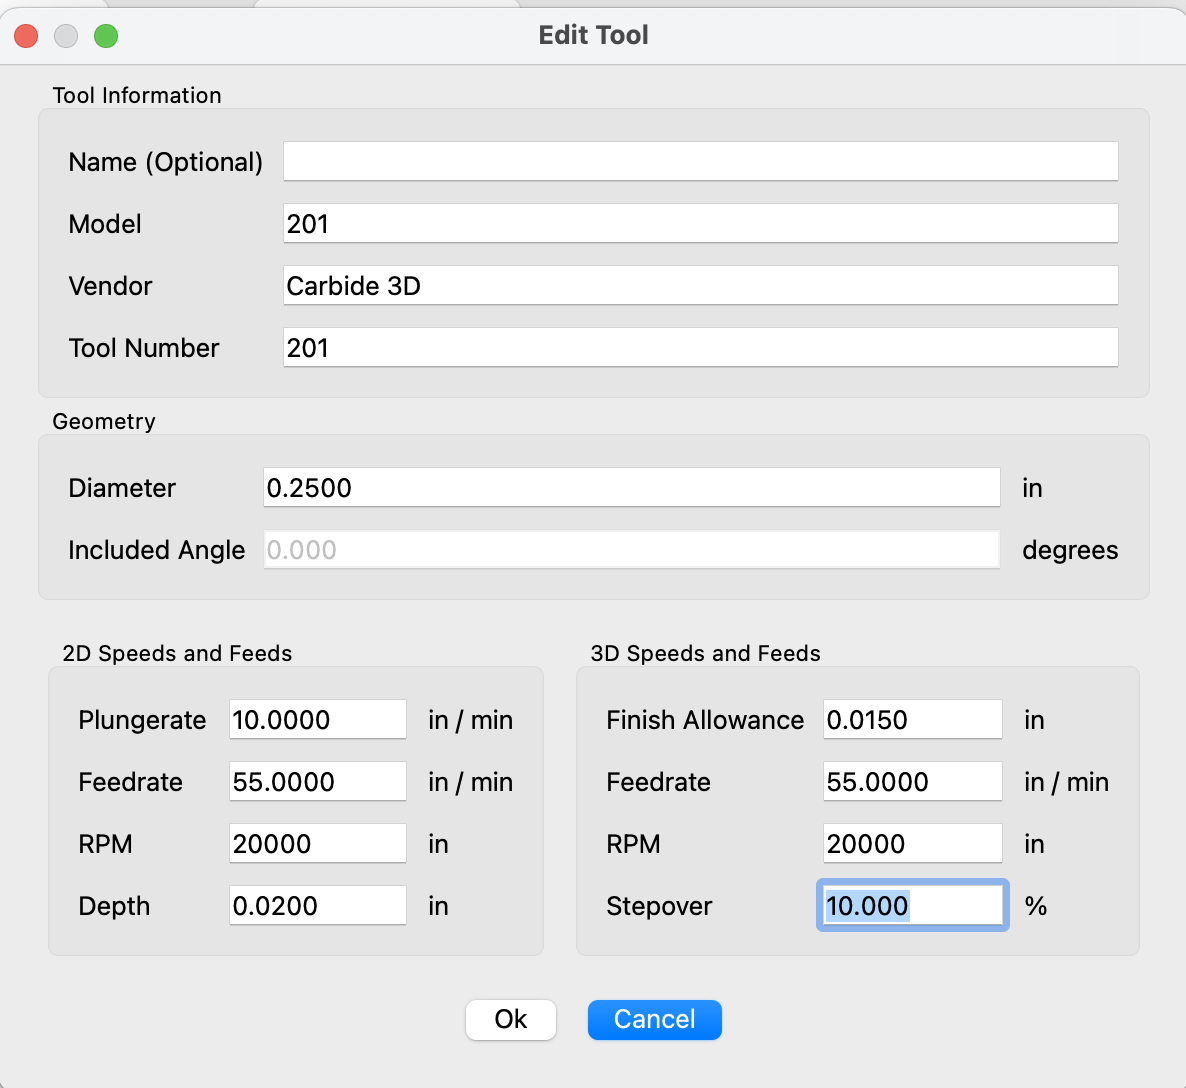
Task: Click the Included Angle field
Action: (631, 550)
